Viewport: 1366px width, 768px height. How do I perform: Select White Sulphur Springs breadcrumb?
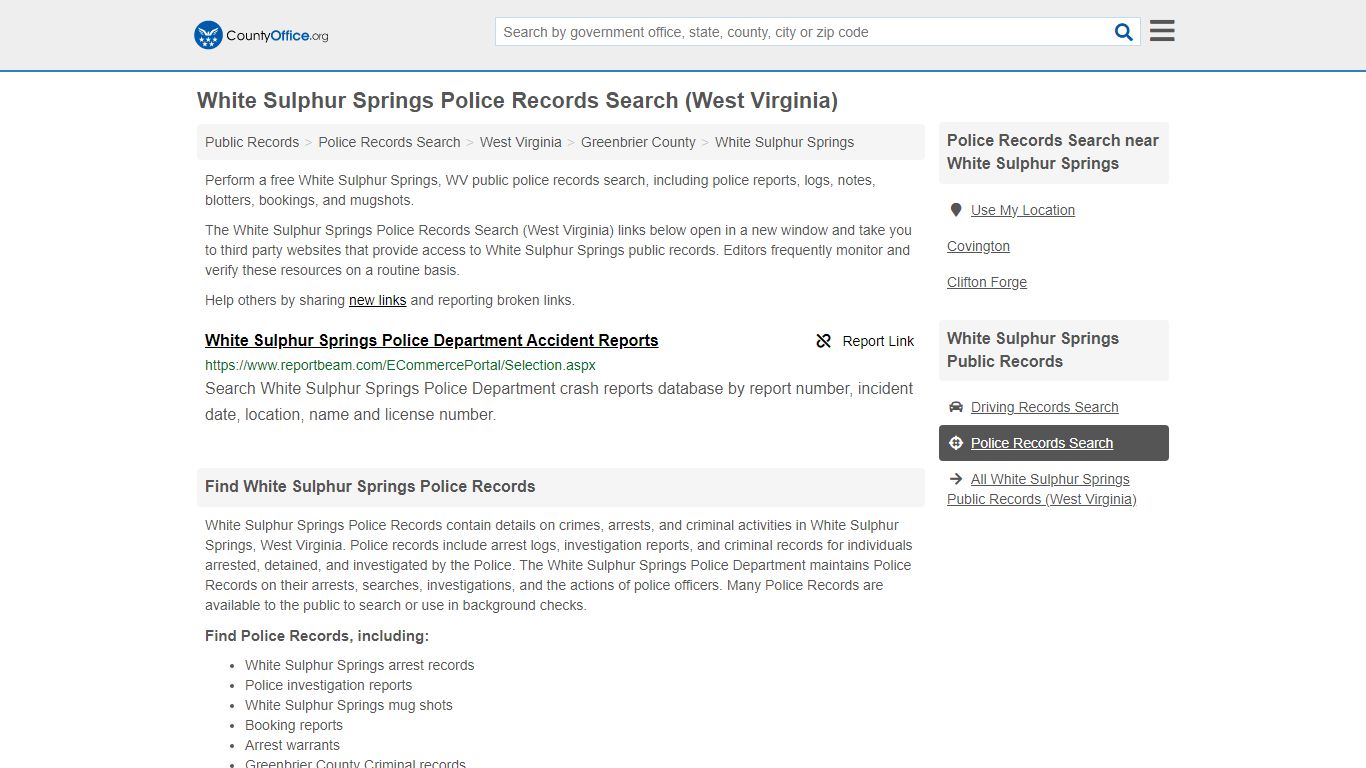click(x=784, y=142)
